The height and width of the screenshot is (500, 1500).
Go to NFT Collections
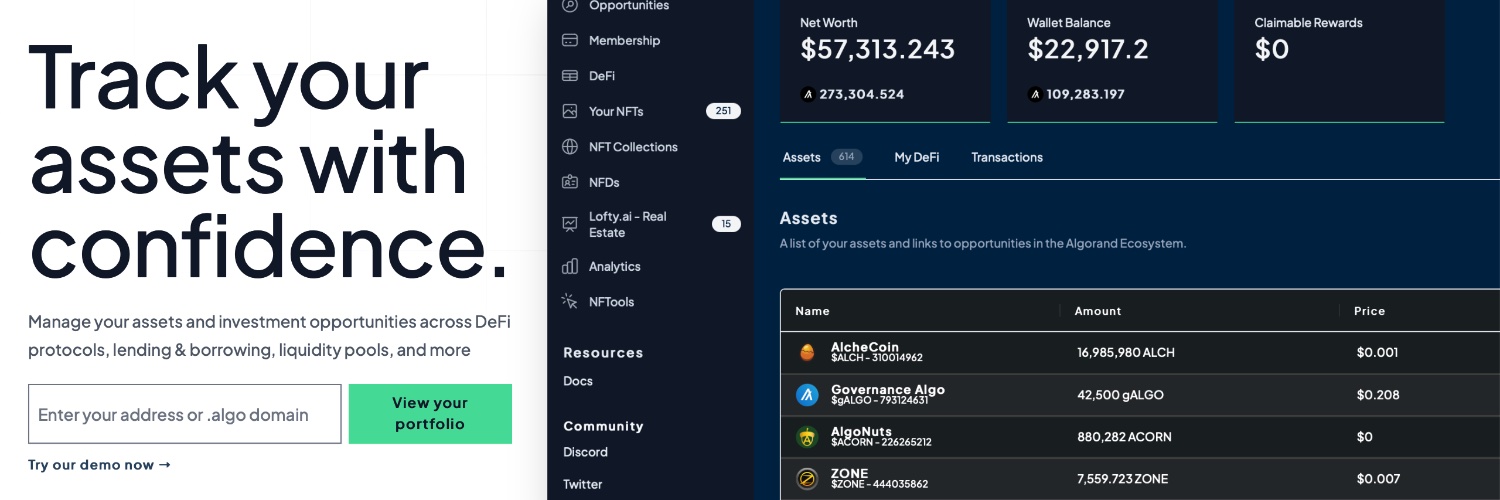[633, 147]
